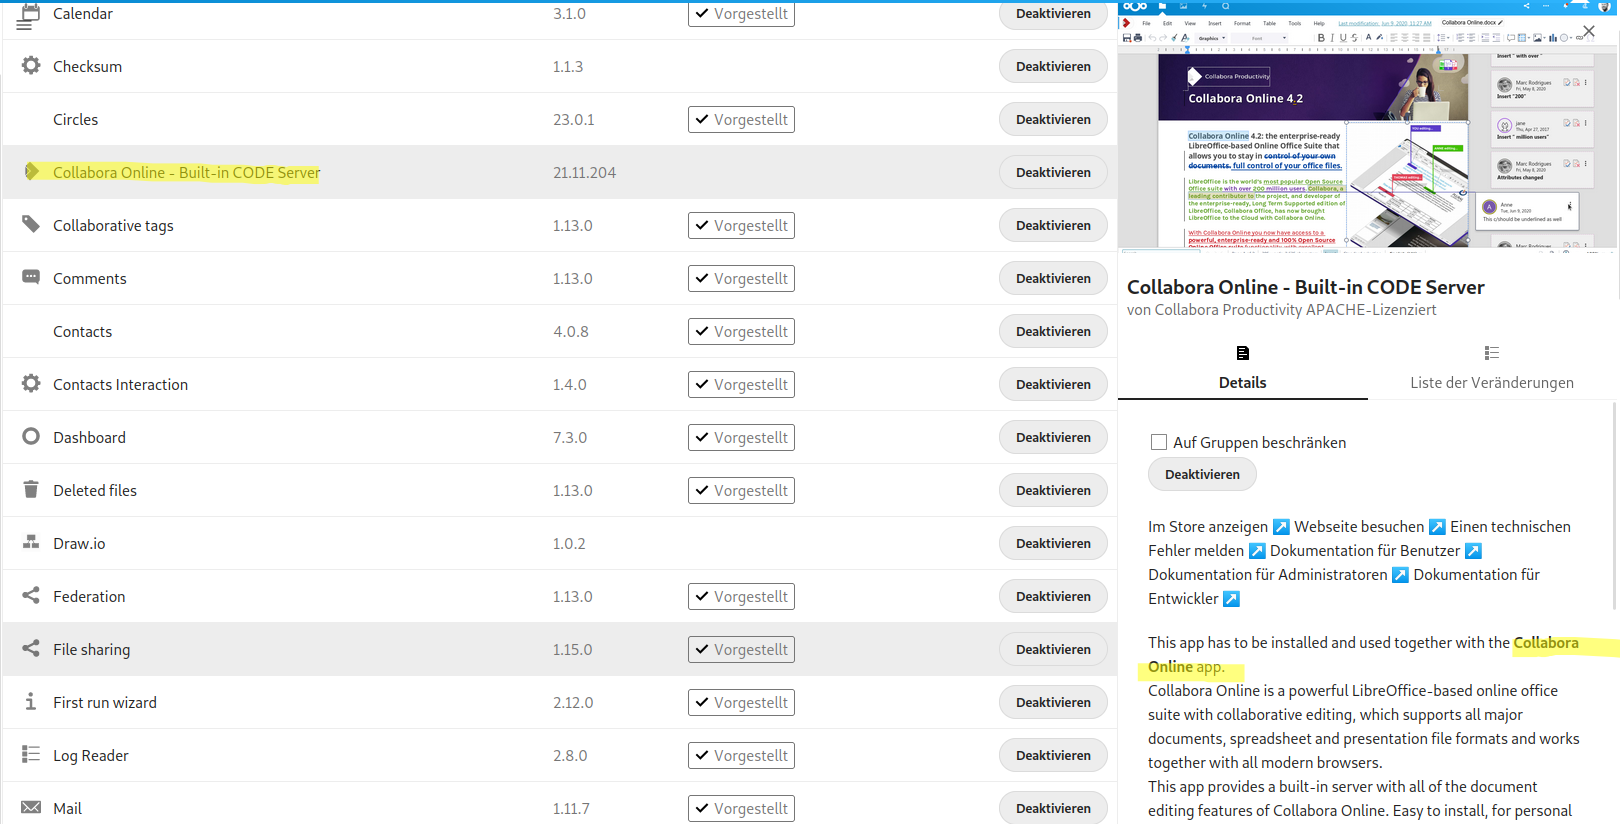Image resolution: width=1620 pixels, height=824 pixels.
Task: Deactivate the Dashboard app
Action: 1053,437
